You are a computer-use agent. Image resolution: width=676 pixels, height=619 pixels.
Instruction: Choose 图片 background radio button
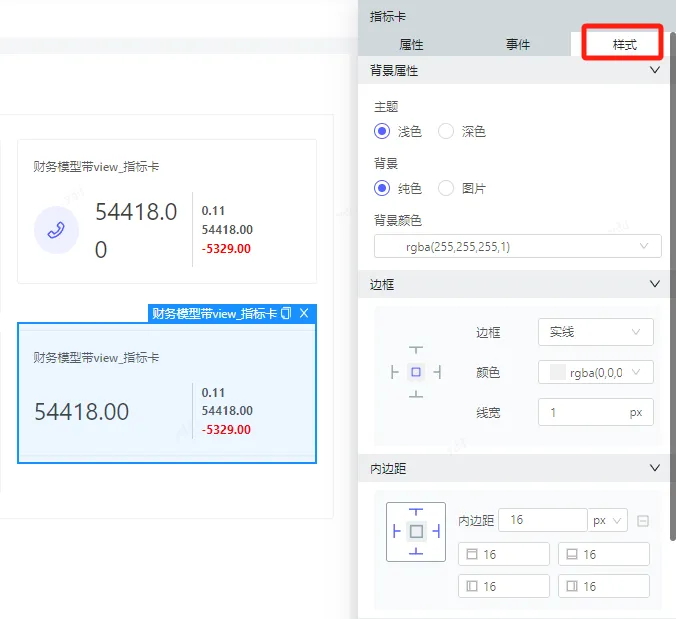pos(446,188)
